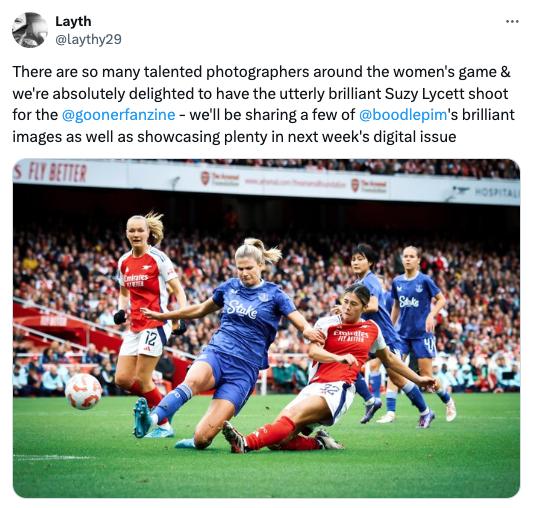The image size is (536, 508).
Task: Open the @boodlepim mention link
Action: click(403, 115)
